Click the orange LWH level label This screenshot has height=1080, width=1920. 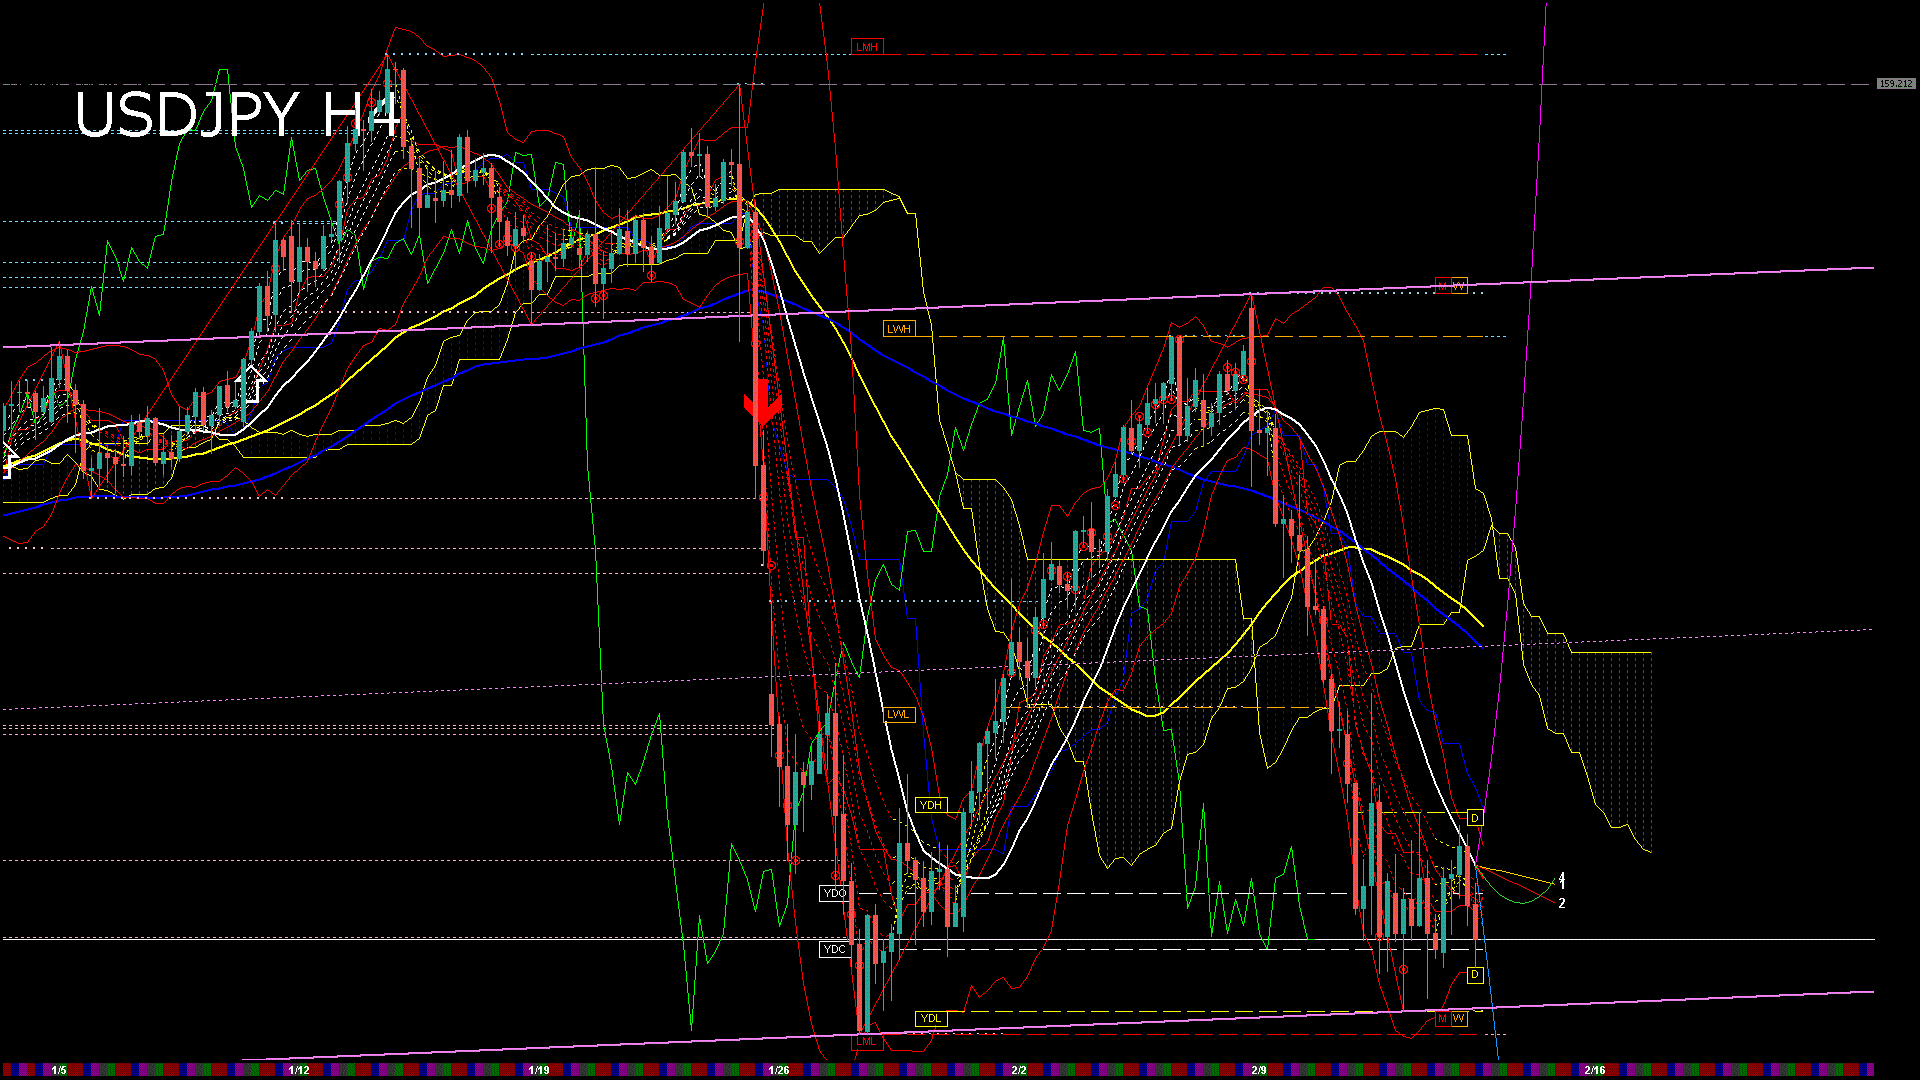[899, 329]
